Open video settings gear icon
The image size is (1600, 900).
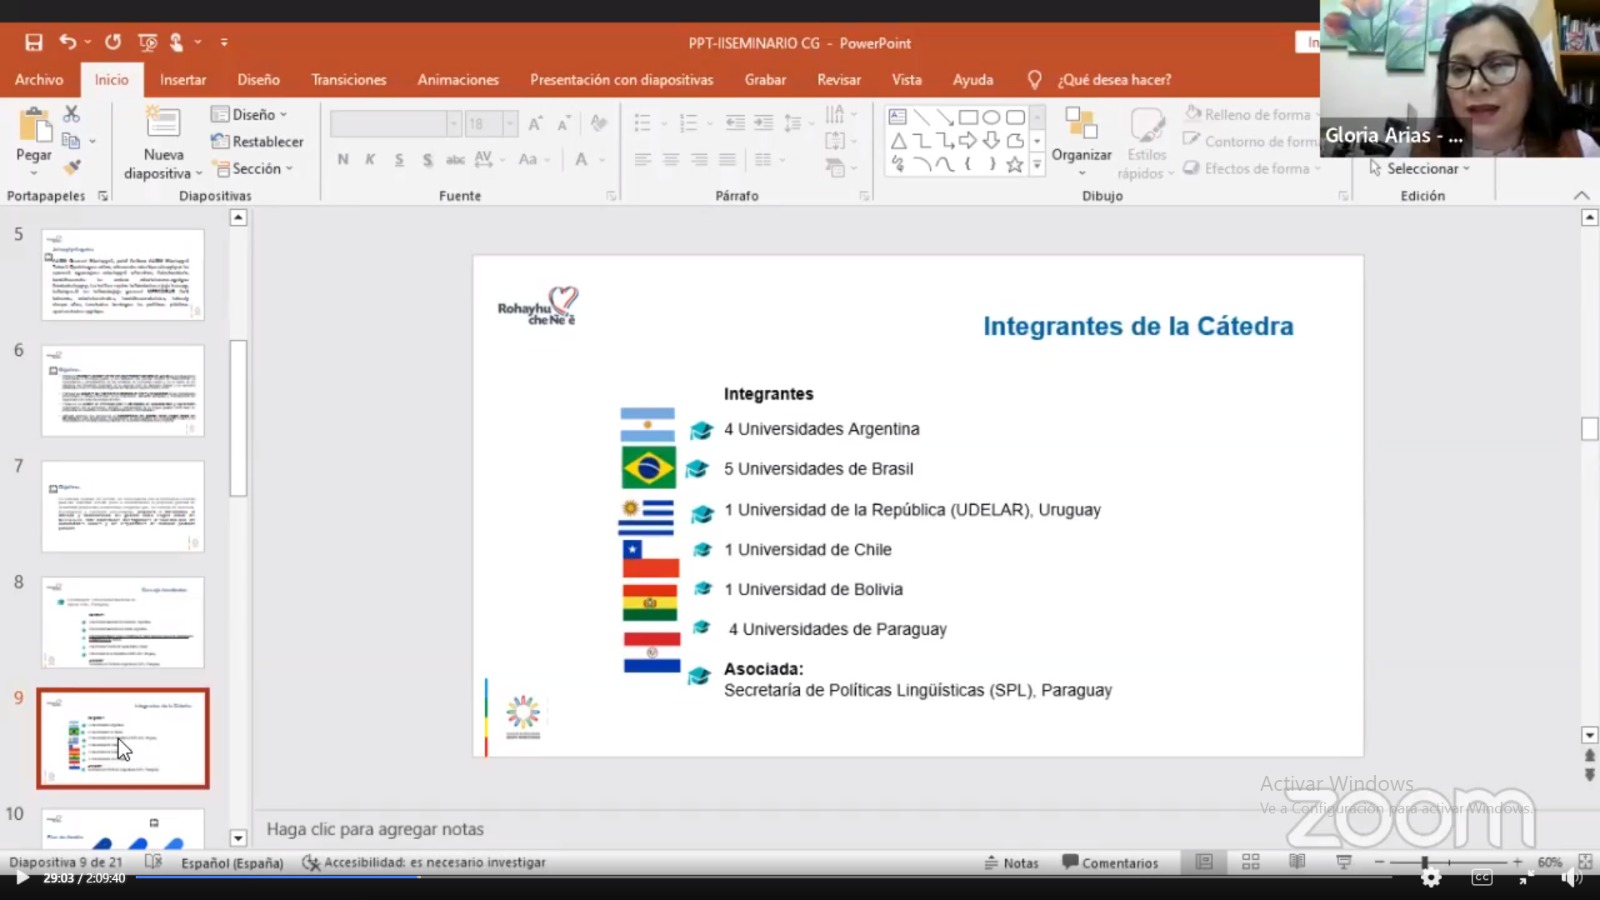click(x=1431, y=878)
